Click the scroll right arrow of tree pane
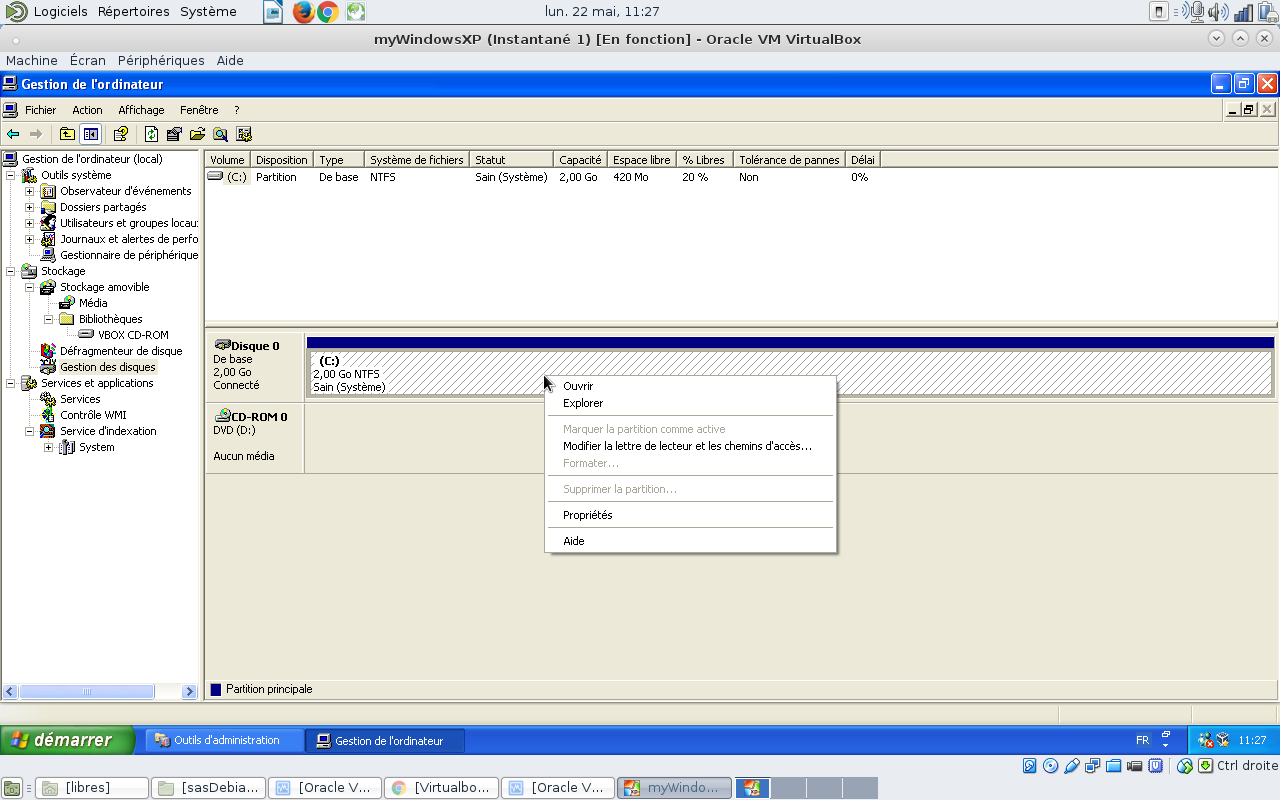 pos(190,691)
